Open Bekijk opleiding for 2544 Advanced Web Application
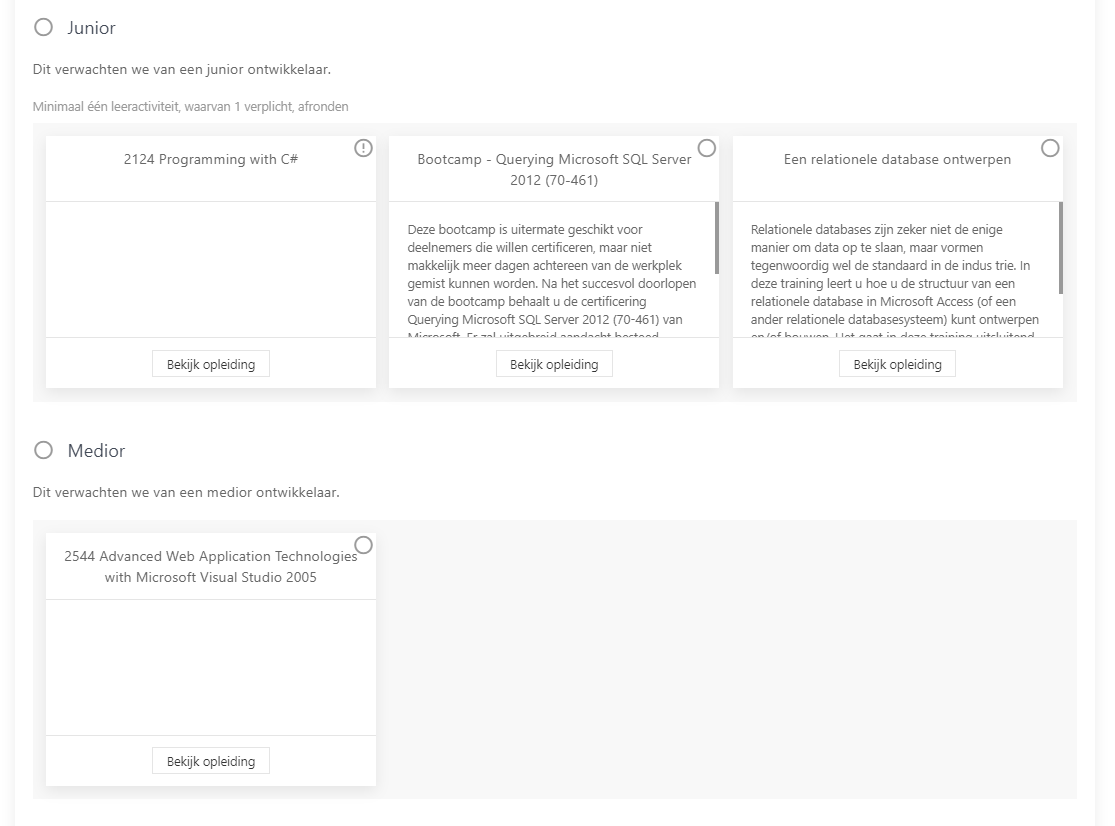This screenshot has width=1115, height=826. click(x=211, y=761)
